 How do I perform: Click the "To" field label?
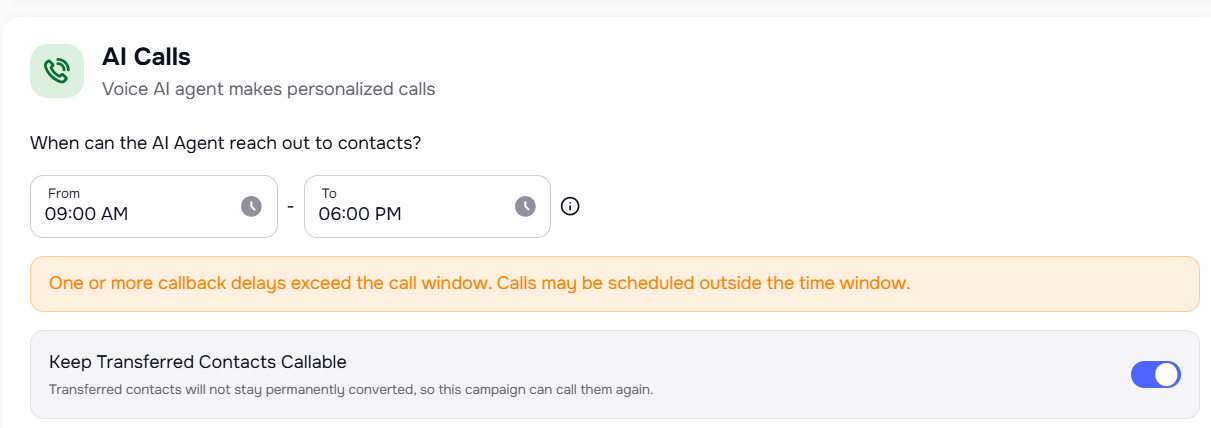click(x=329, y=193)
